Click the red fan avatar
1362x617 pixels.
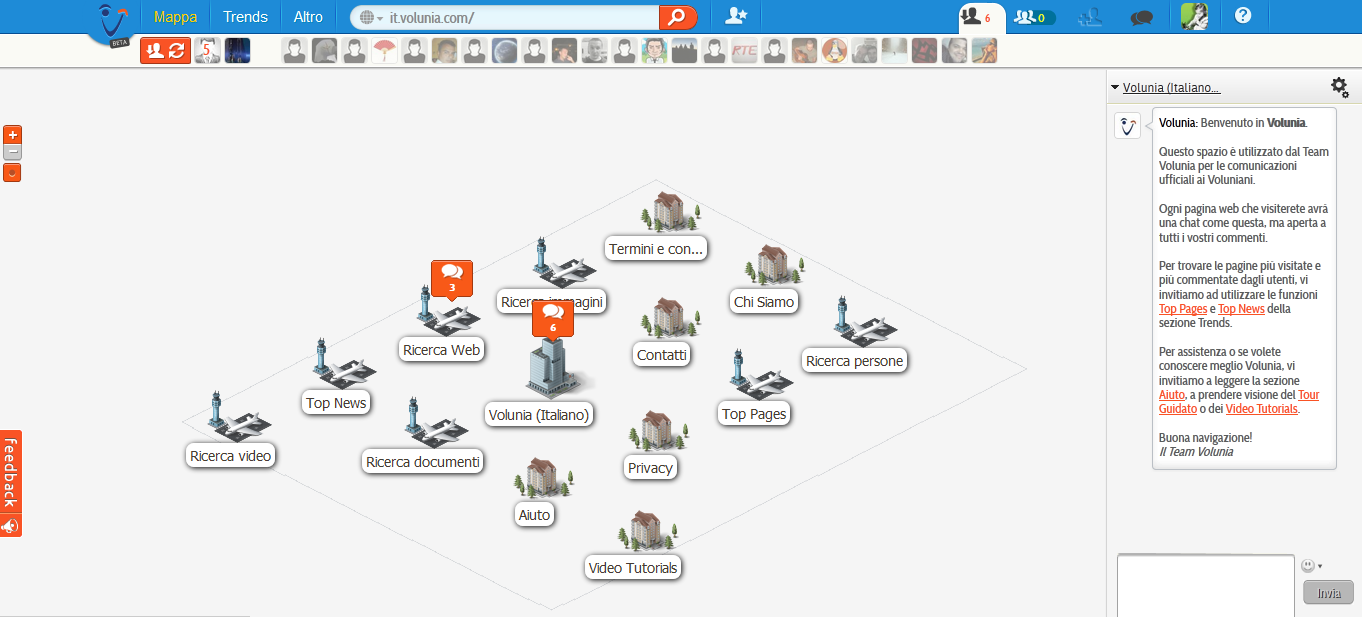[384, 51]
